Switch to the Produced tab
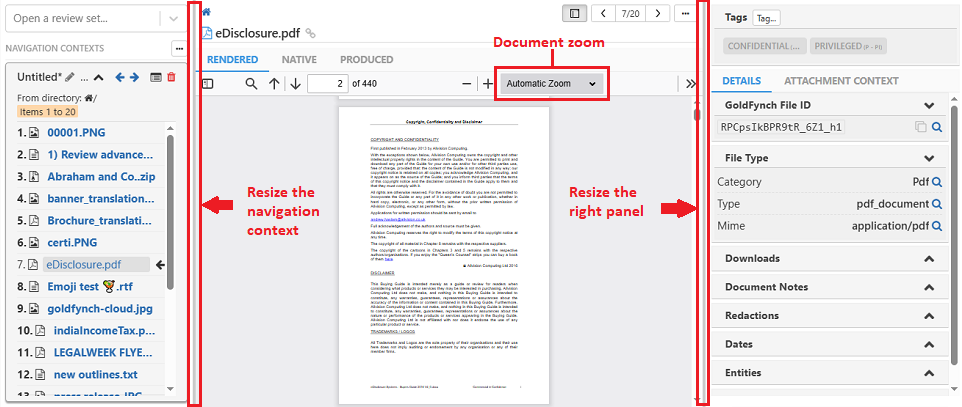962x407 pixels. [x=366, y=60]
